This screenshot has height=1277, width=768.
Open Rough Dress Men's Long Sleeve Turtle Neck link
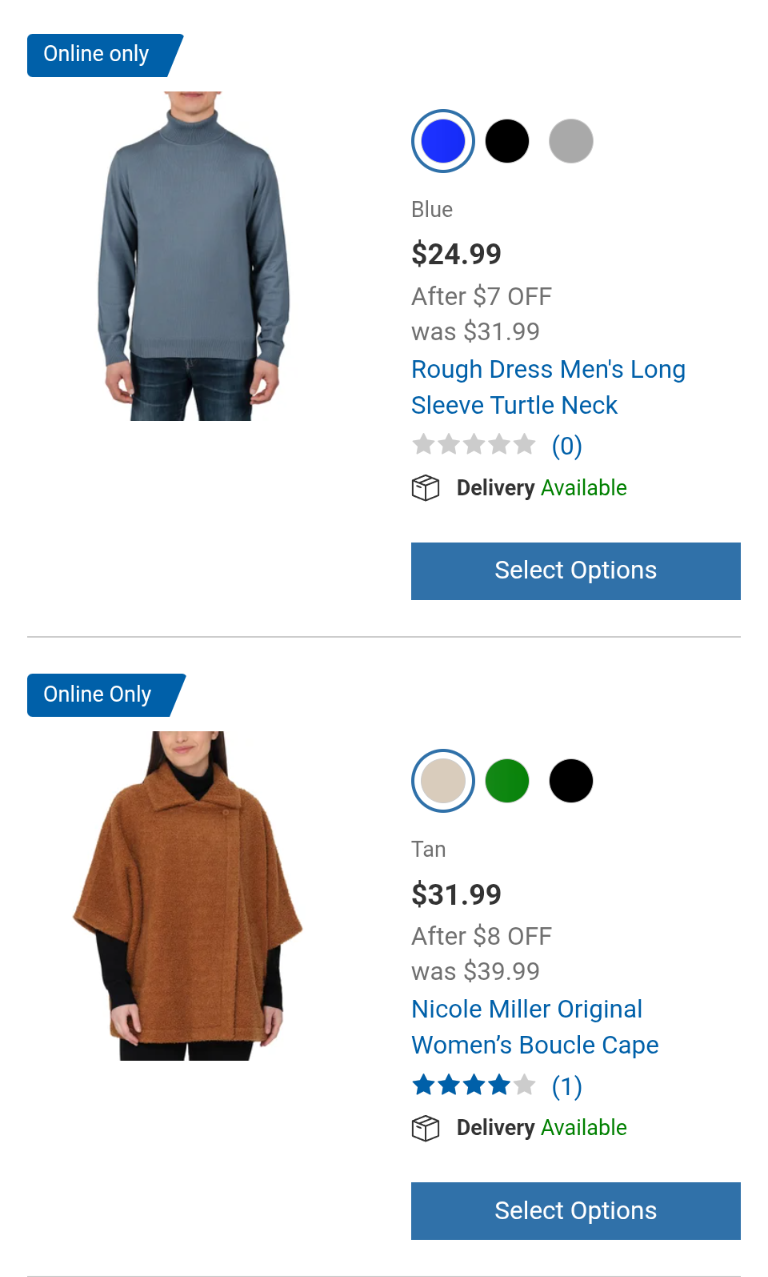point(548,387)
